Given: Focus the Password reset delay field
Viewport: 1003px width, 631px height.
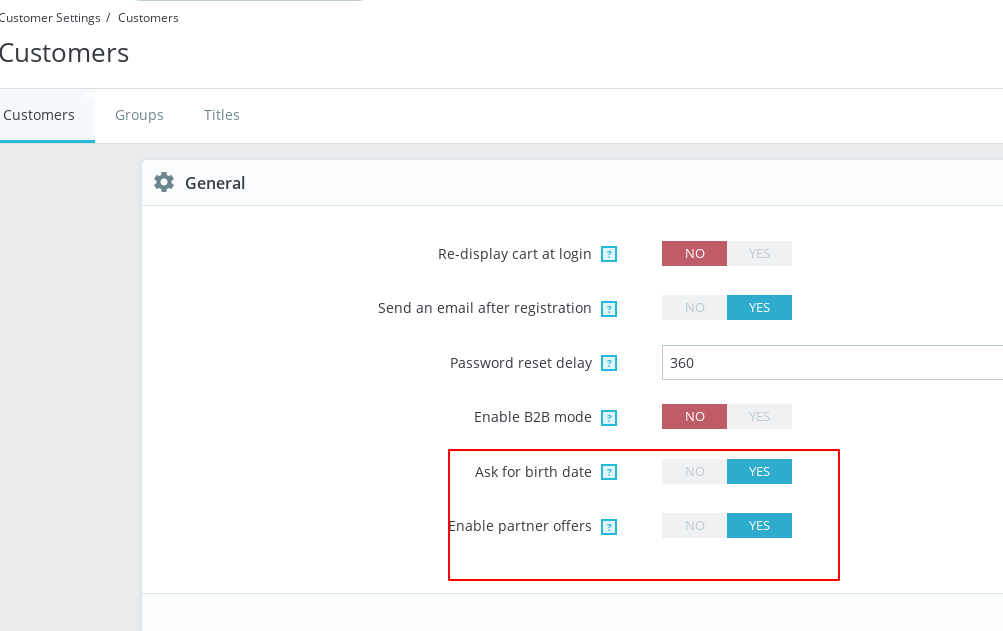Looking at the screenshot, I should click(832, 363).
